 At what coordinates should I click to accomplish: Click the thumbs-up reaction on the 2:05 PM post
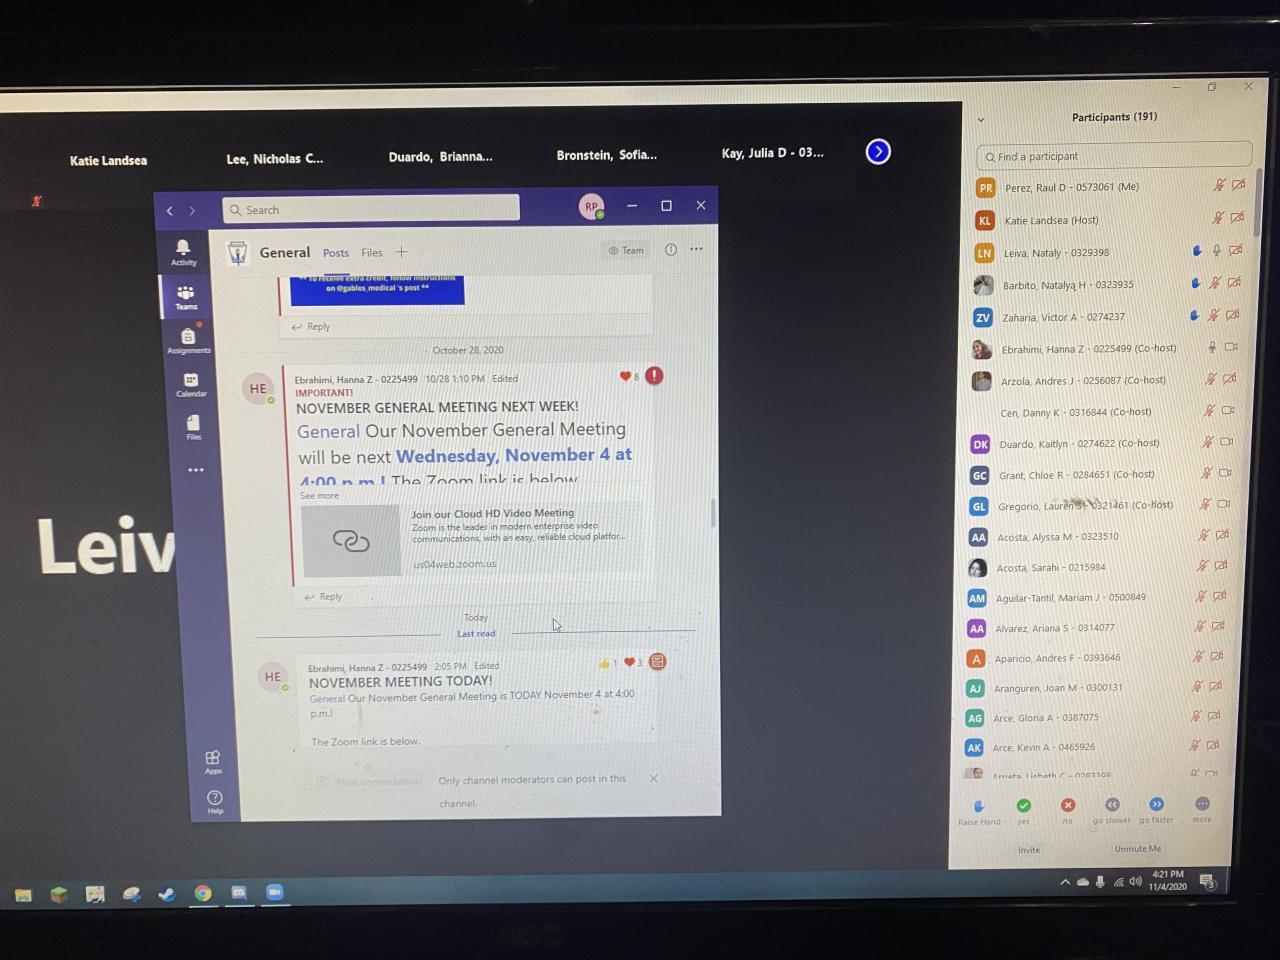coord(603,663)
